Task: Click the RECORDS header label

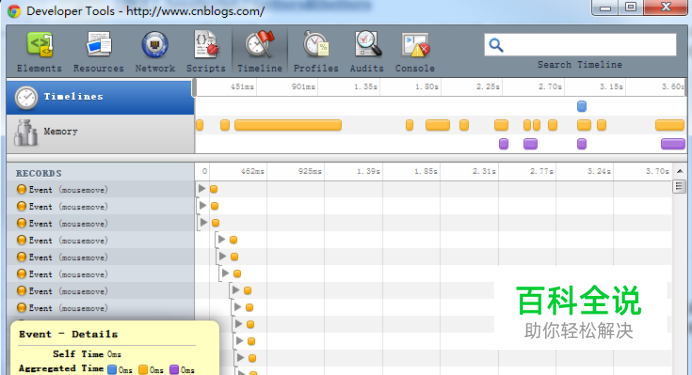Action: point(39,173)
